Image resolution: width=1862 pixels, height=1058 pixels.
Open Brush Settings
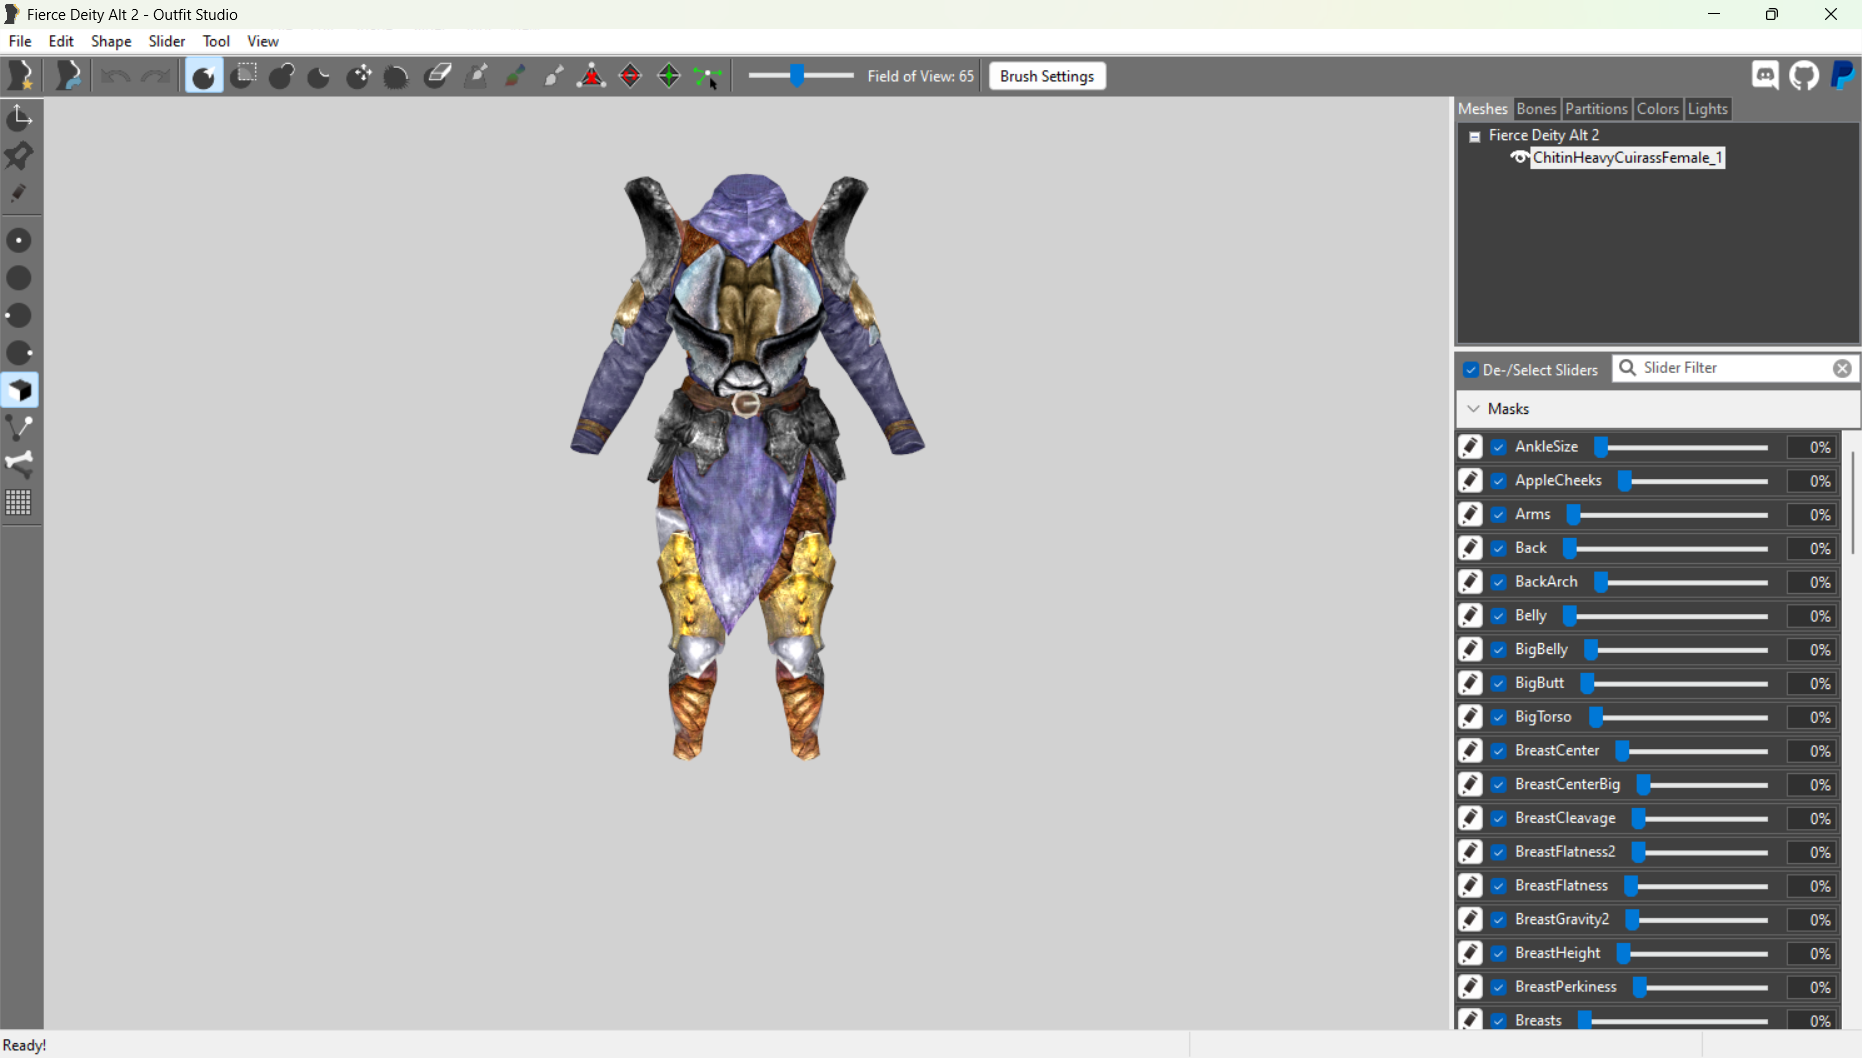[1047, 76]
